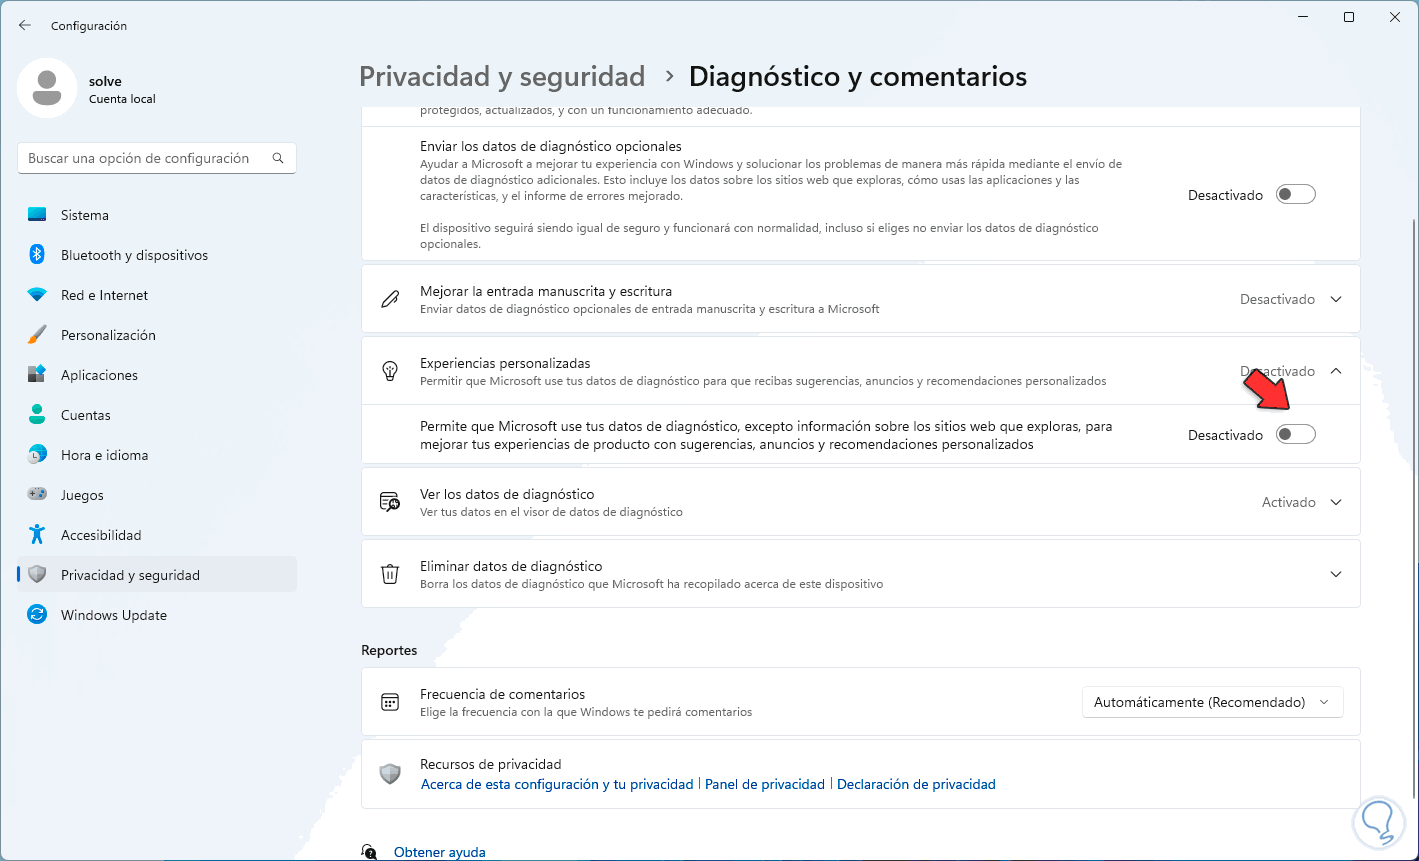Go to Juegos settings
The image size is (1419, 861).
(157, 495)
